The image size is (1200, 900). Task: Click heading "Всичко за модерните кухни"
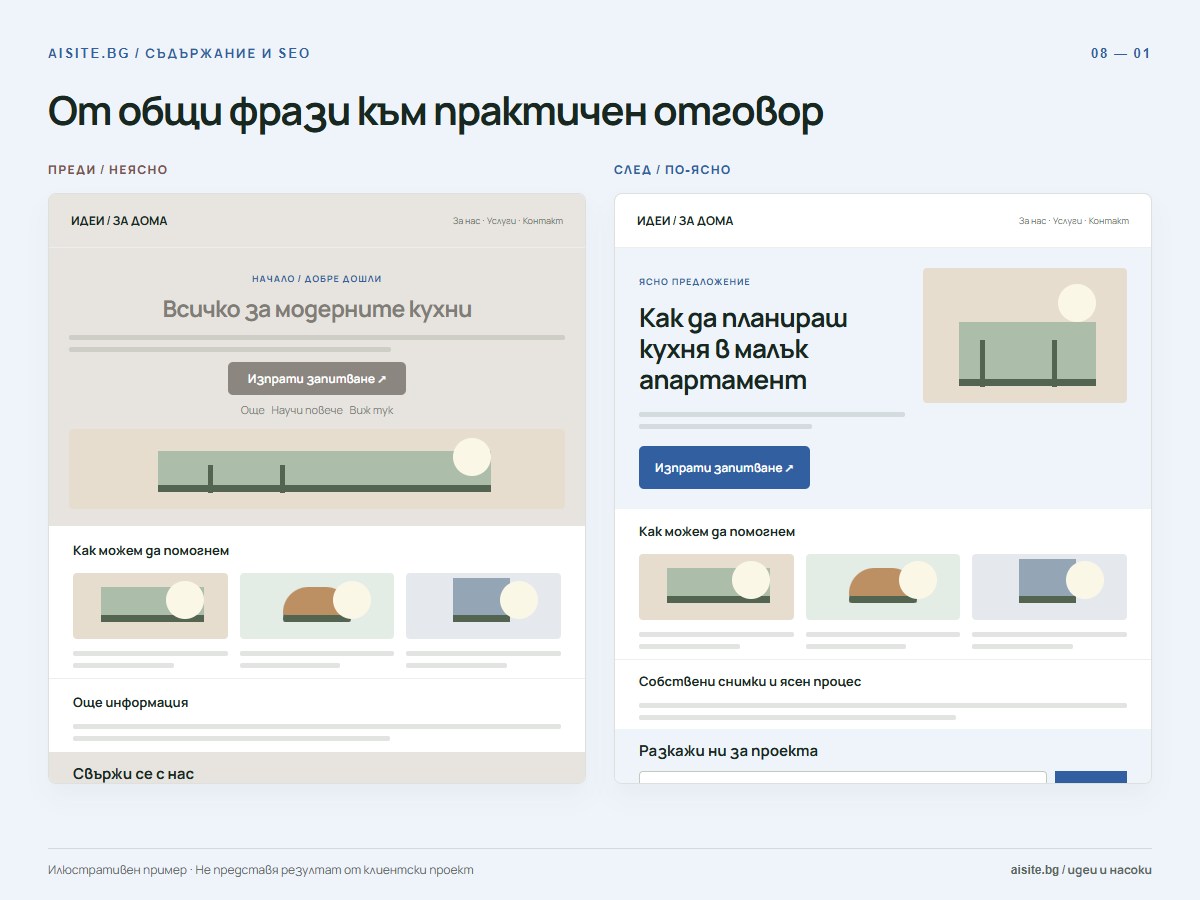coord(317,310)
